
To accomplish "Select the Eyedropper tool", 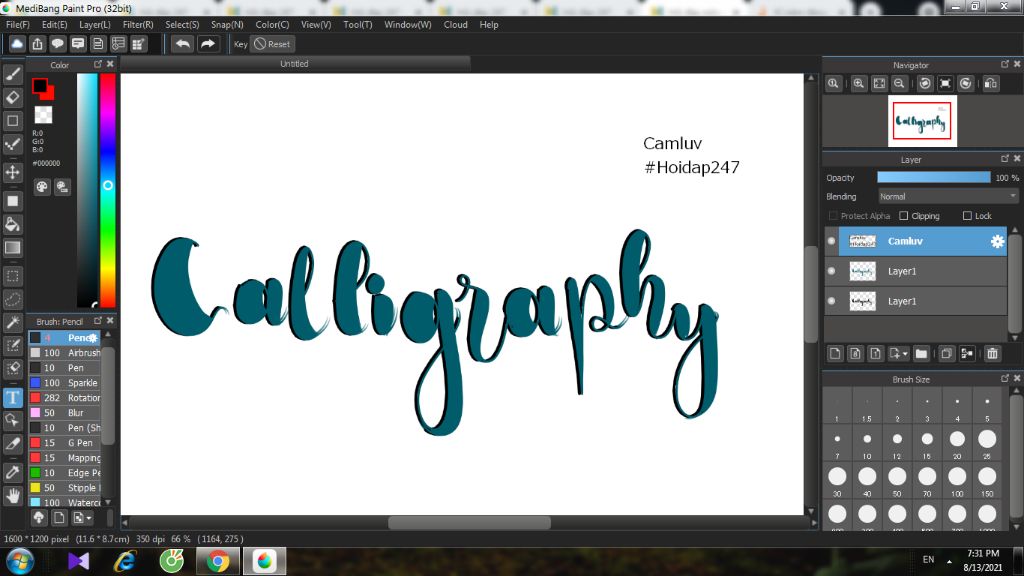I will (12, 473).
